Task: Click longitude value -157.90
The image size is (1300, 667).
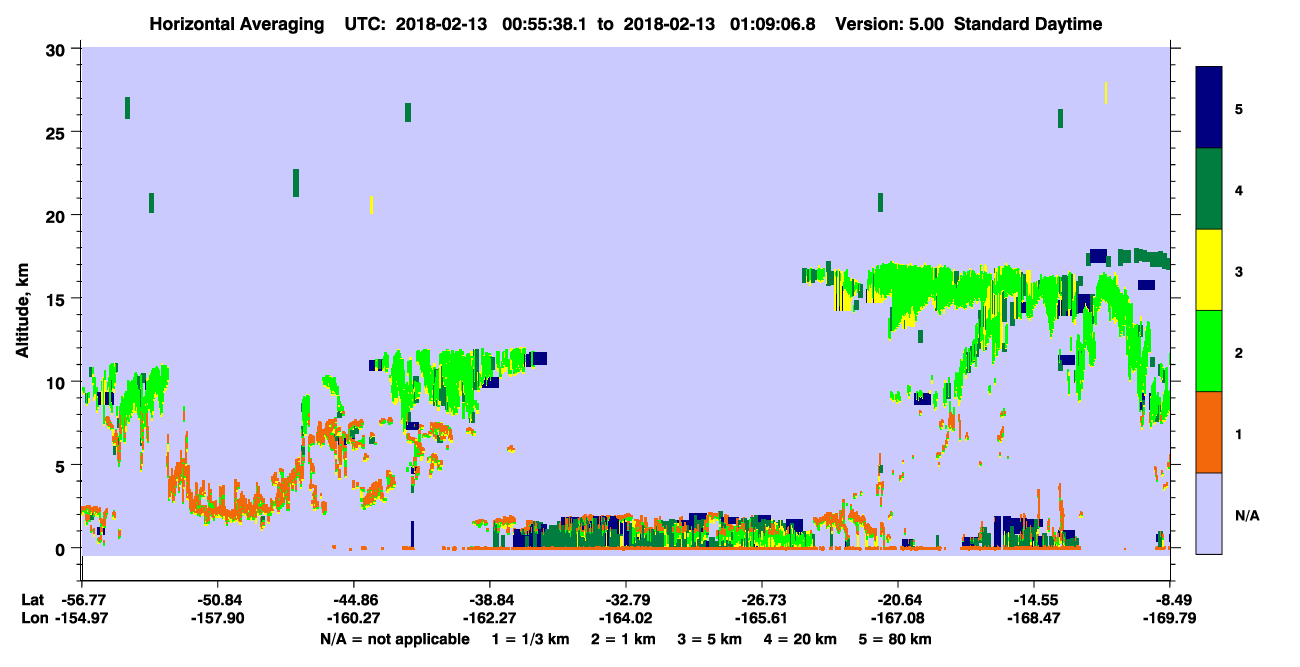Action: (x=218, y=618)
